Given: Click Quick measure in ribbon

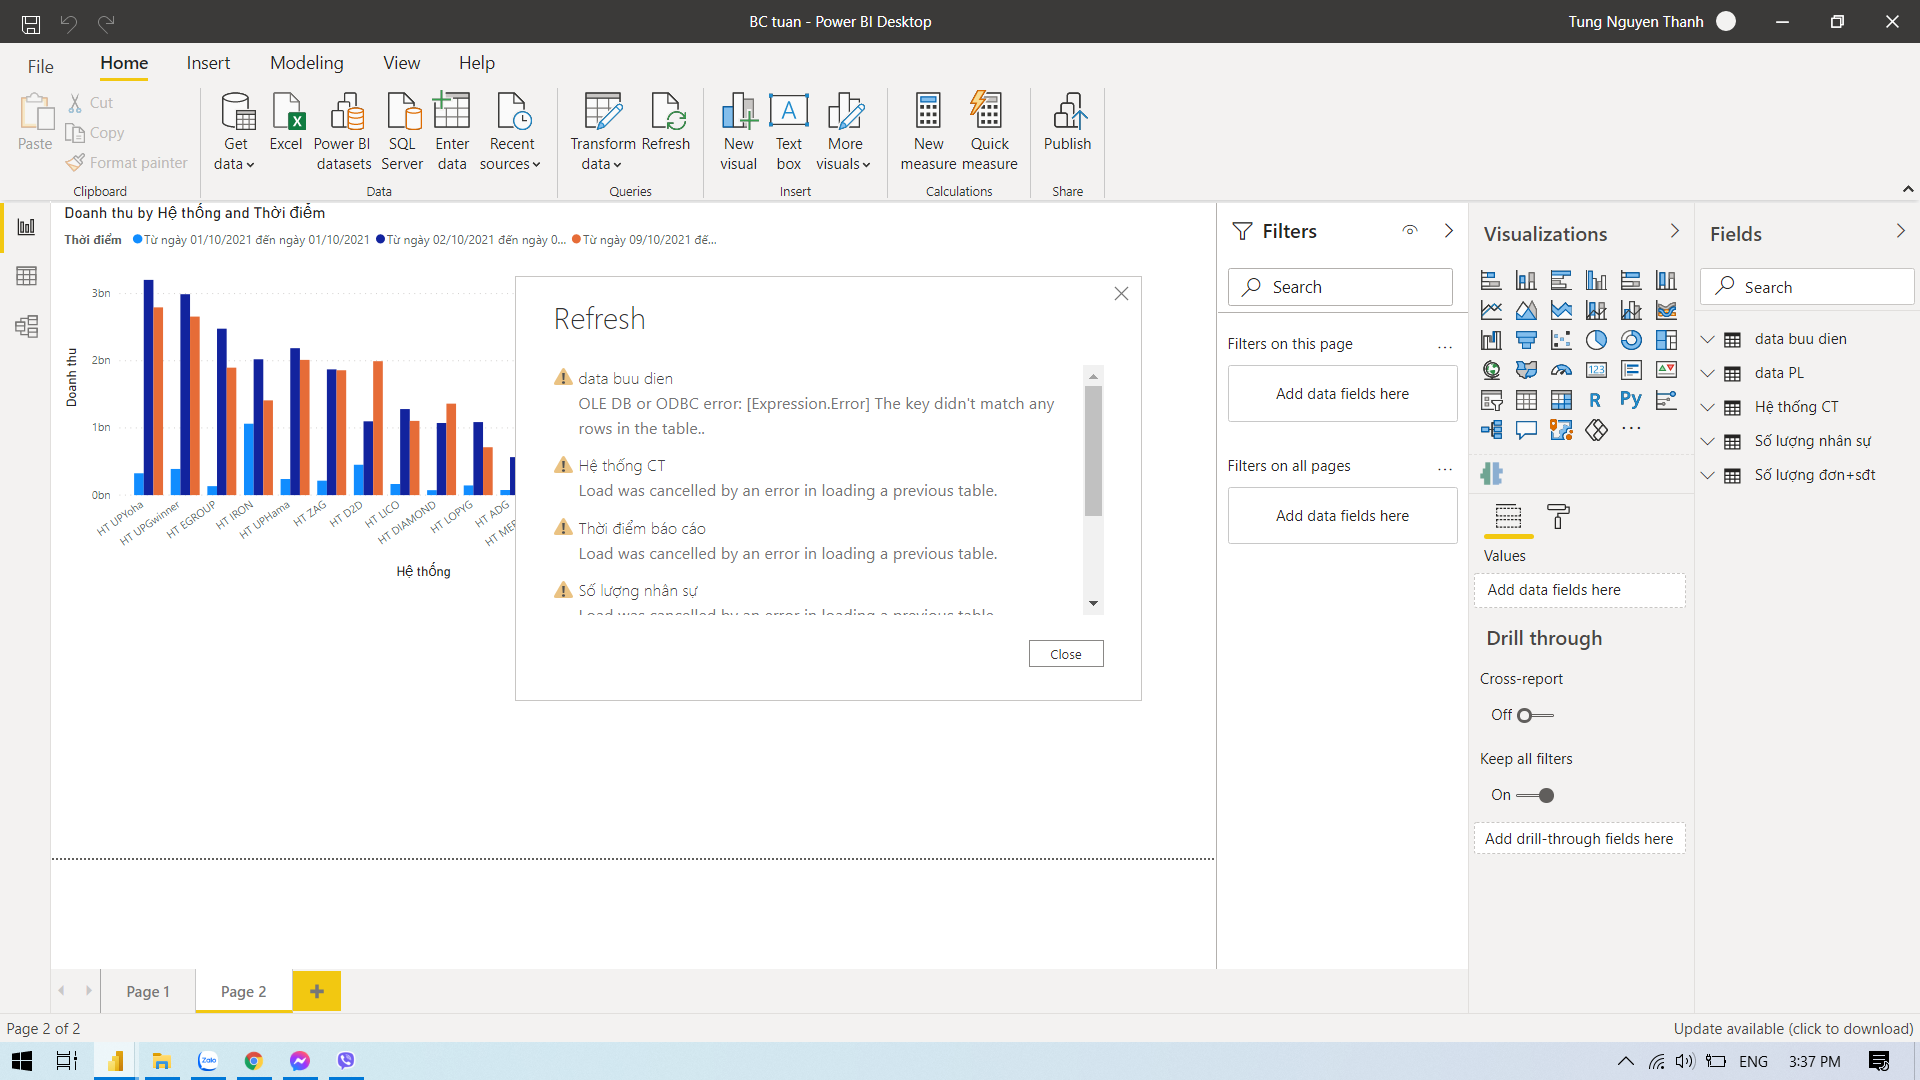Looking at the screenshot, I should (989, 131).
